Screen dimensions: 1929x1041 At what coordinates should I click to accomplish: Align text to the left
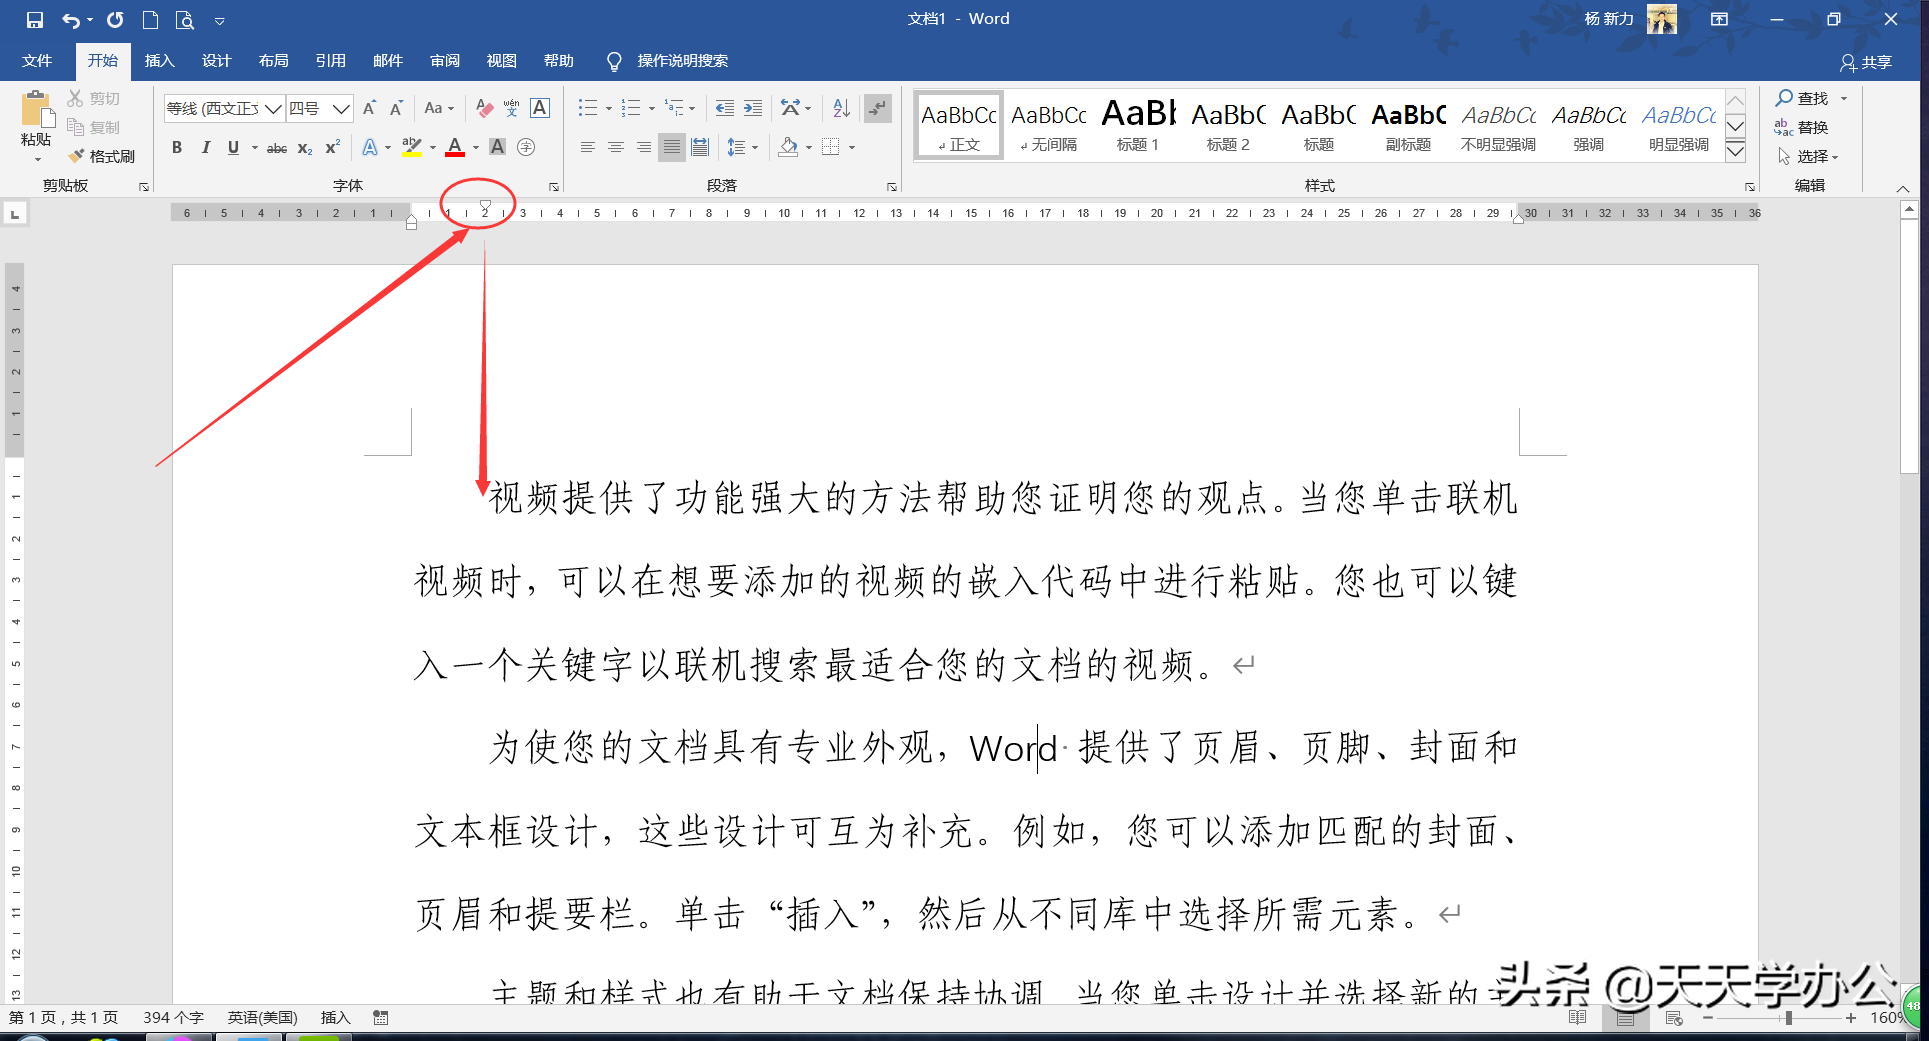(x=588, y=147)
